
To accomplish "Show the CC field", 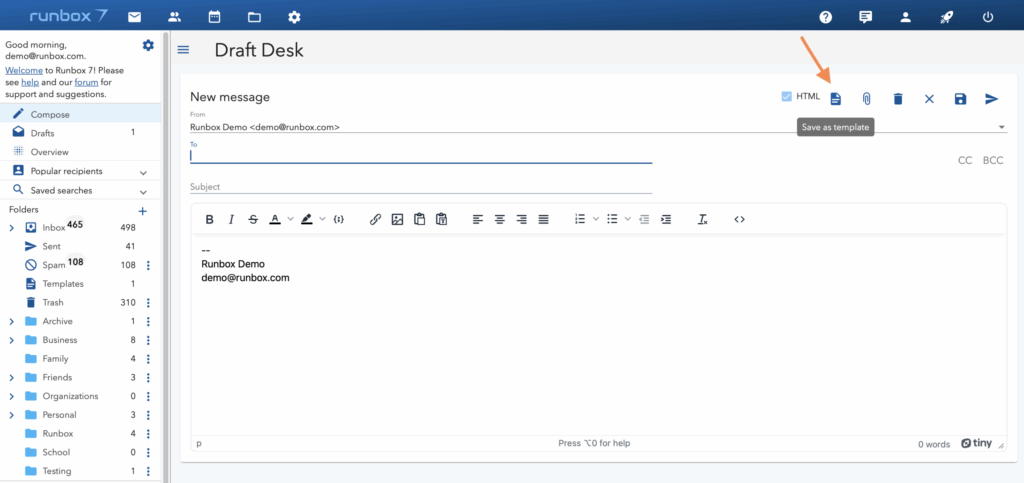I will pyautogui.click(x=965, y=161).
